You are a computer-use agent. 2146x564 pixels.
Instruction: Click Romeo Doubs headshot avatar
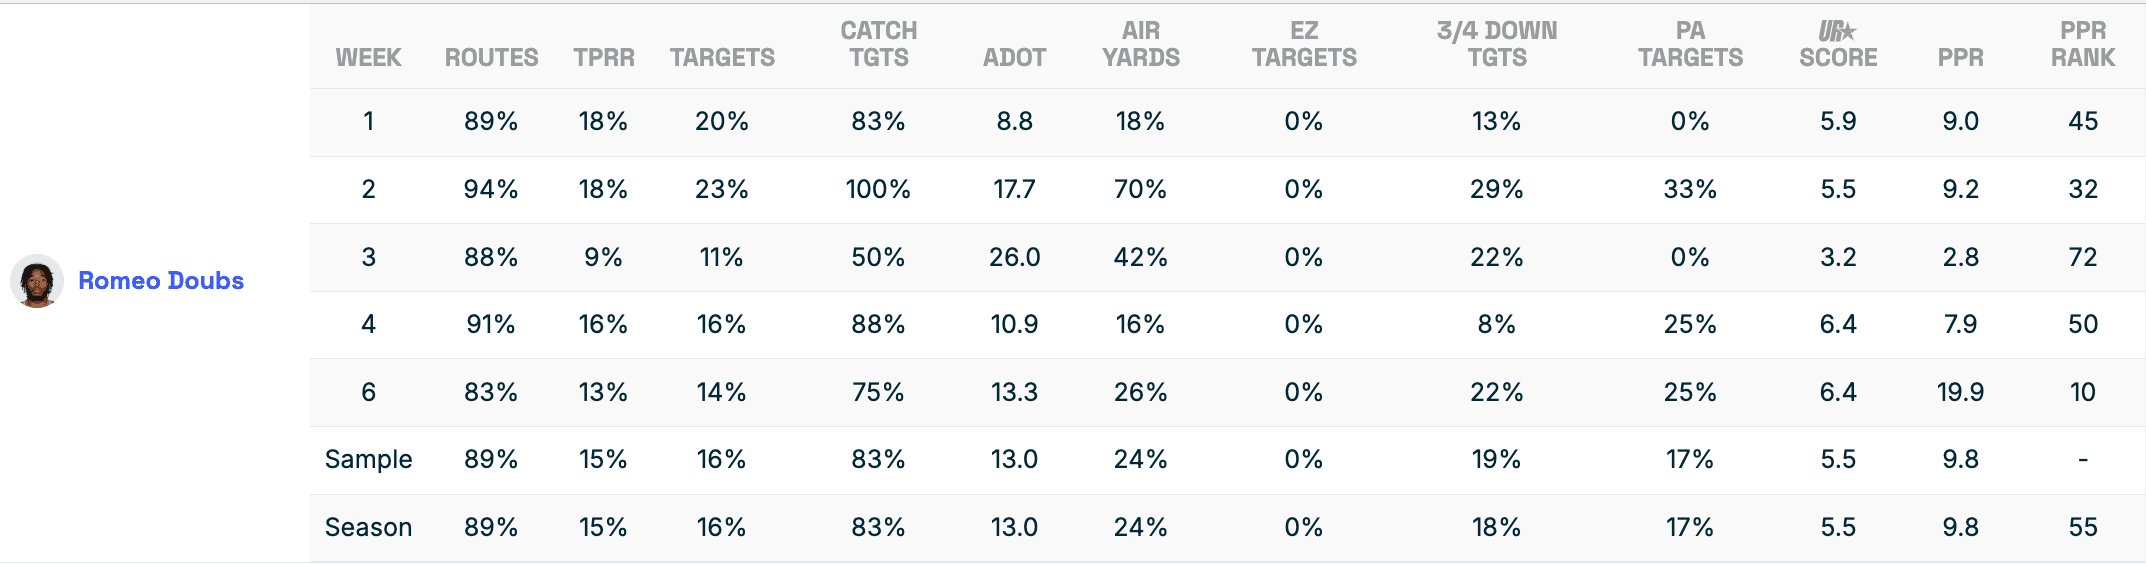click(x=37, y=281)
